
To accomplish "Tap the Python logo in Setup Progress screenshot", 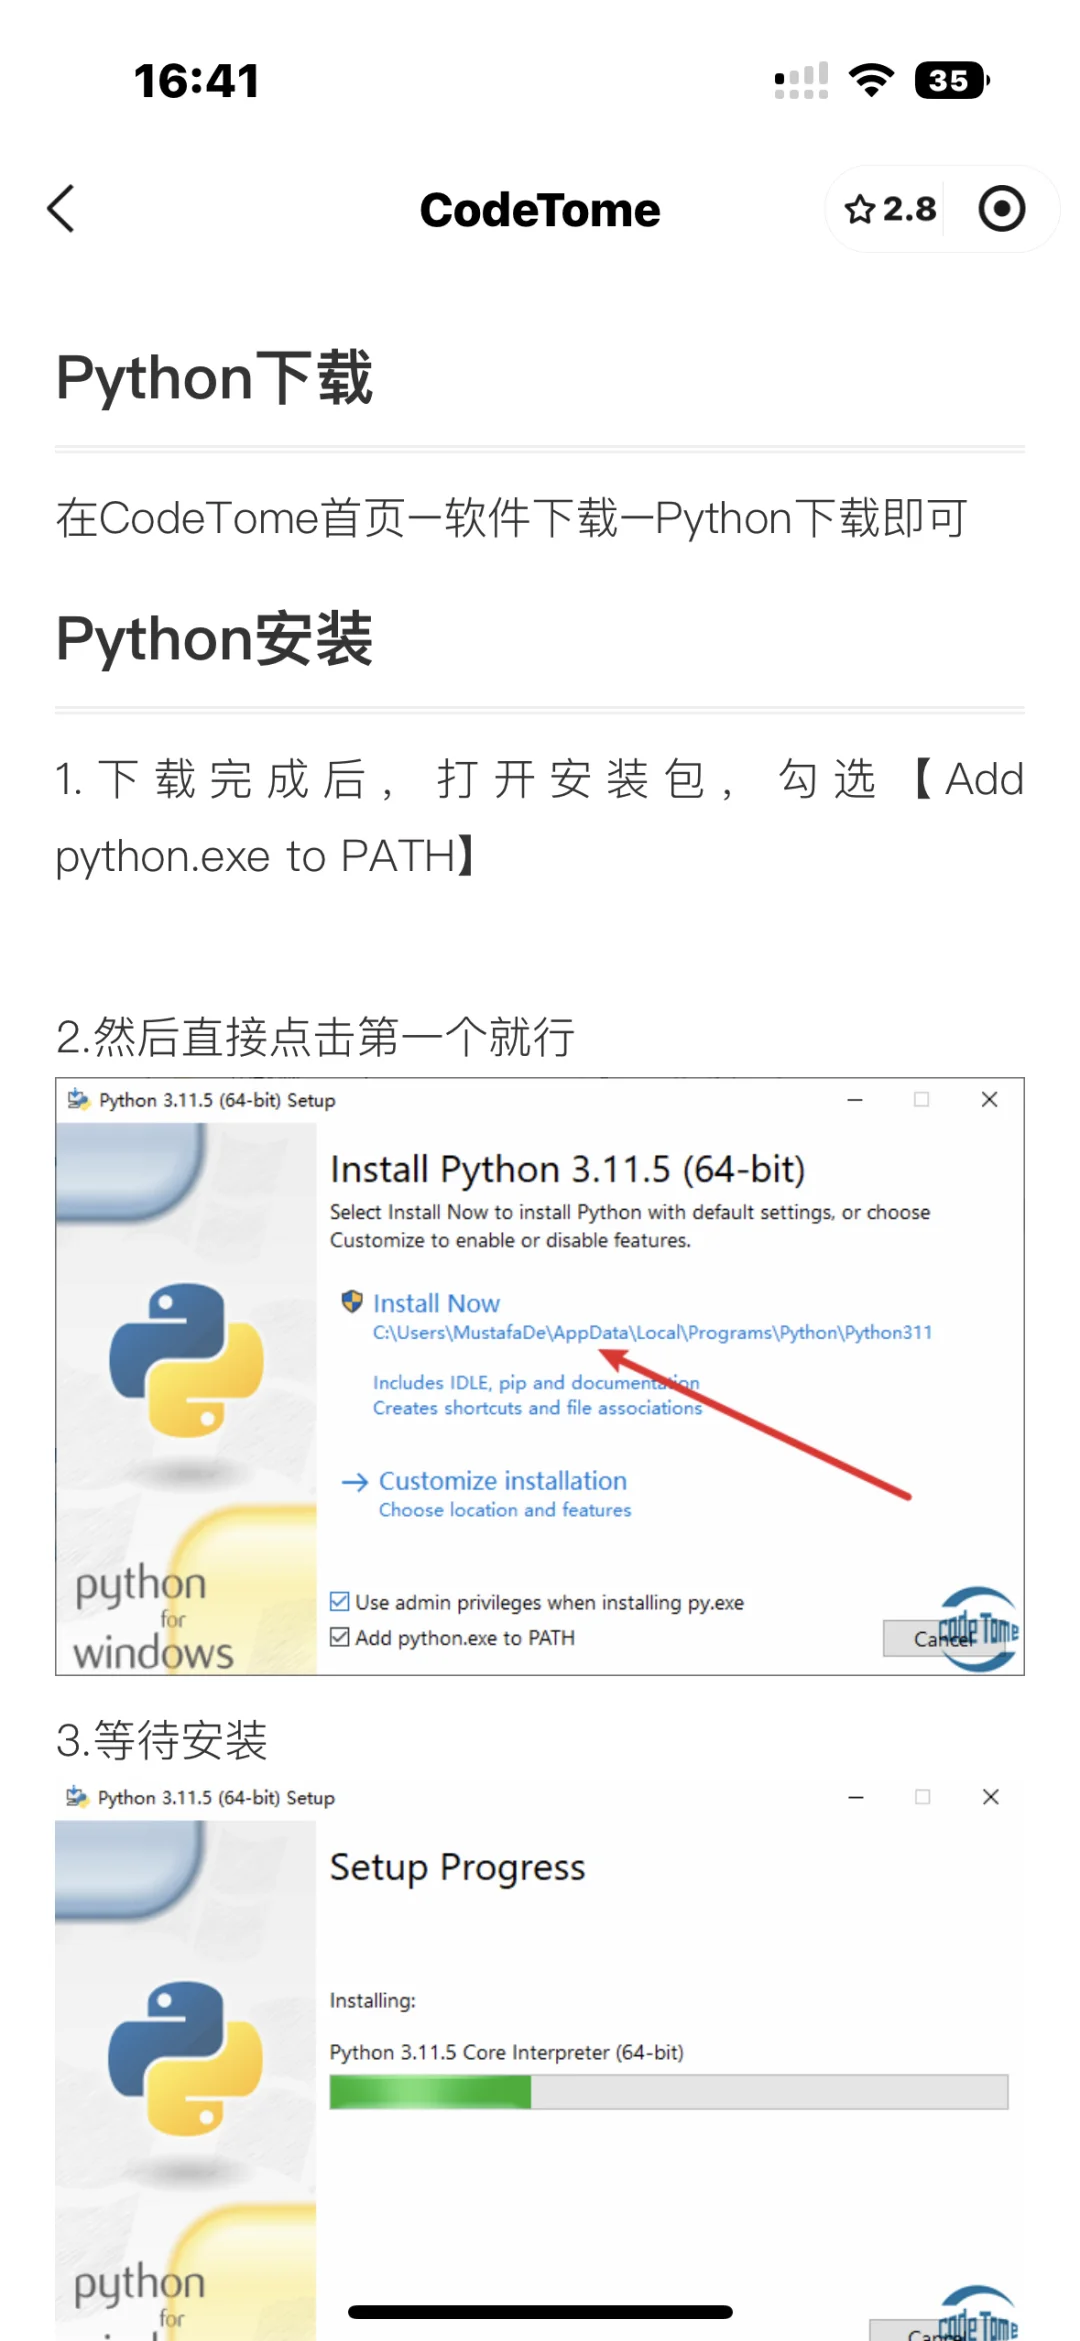I will [x=185, y=2058].
